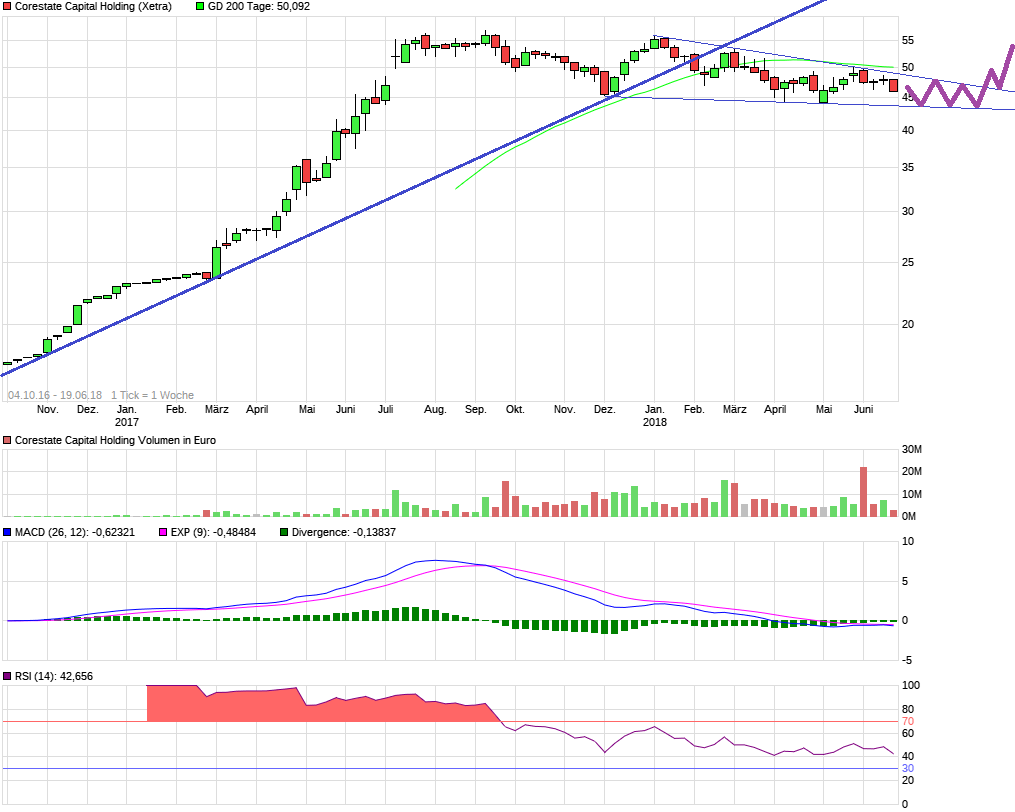The width and height of the screenshot is (1015, 812).
Task: Click the green GD 200 Tage legend swatch
Action: click(200, 6)
